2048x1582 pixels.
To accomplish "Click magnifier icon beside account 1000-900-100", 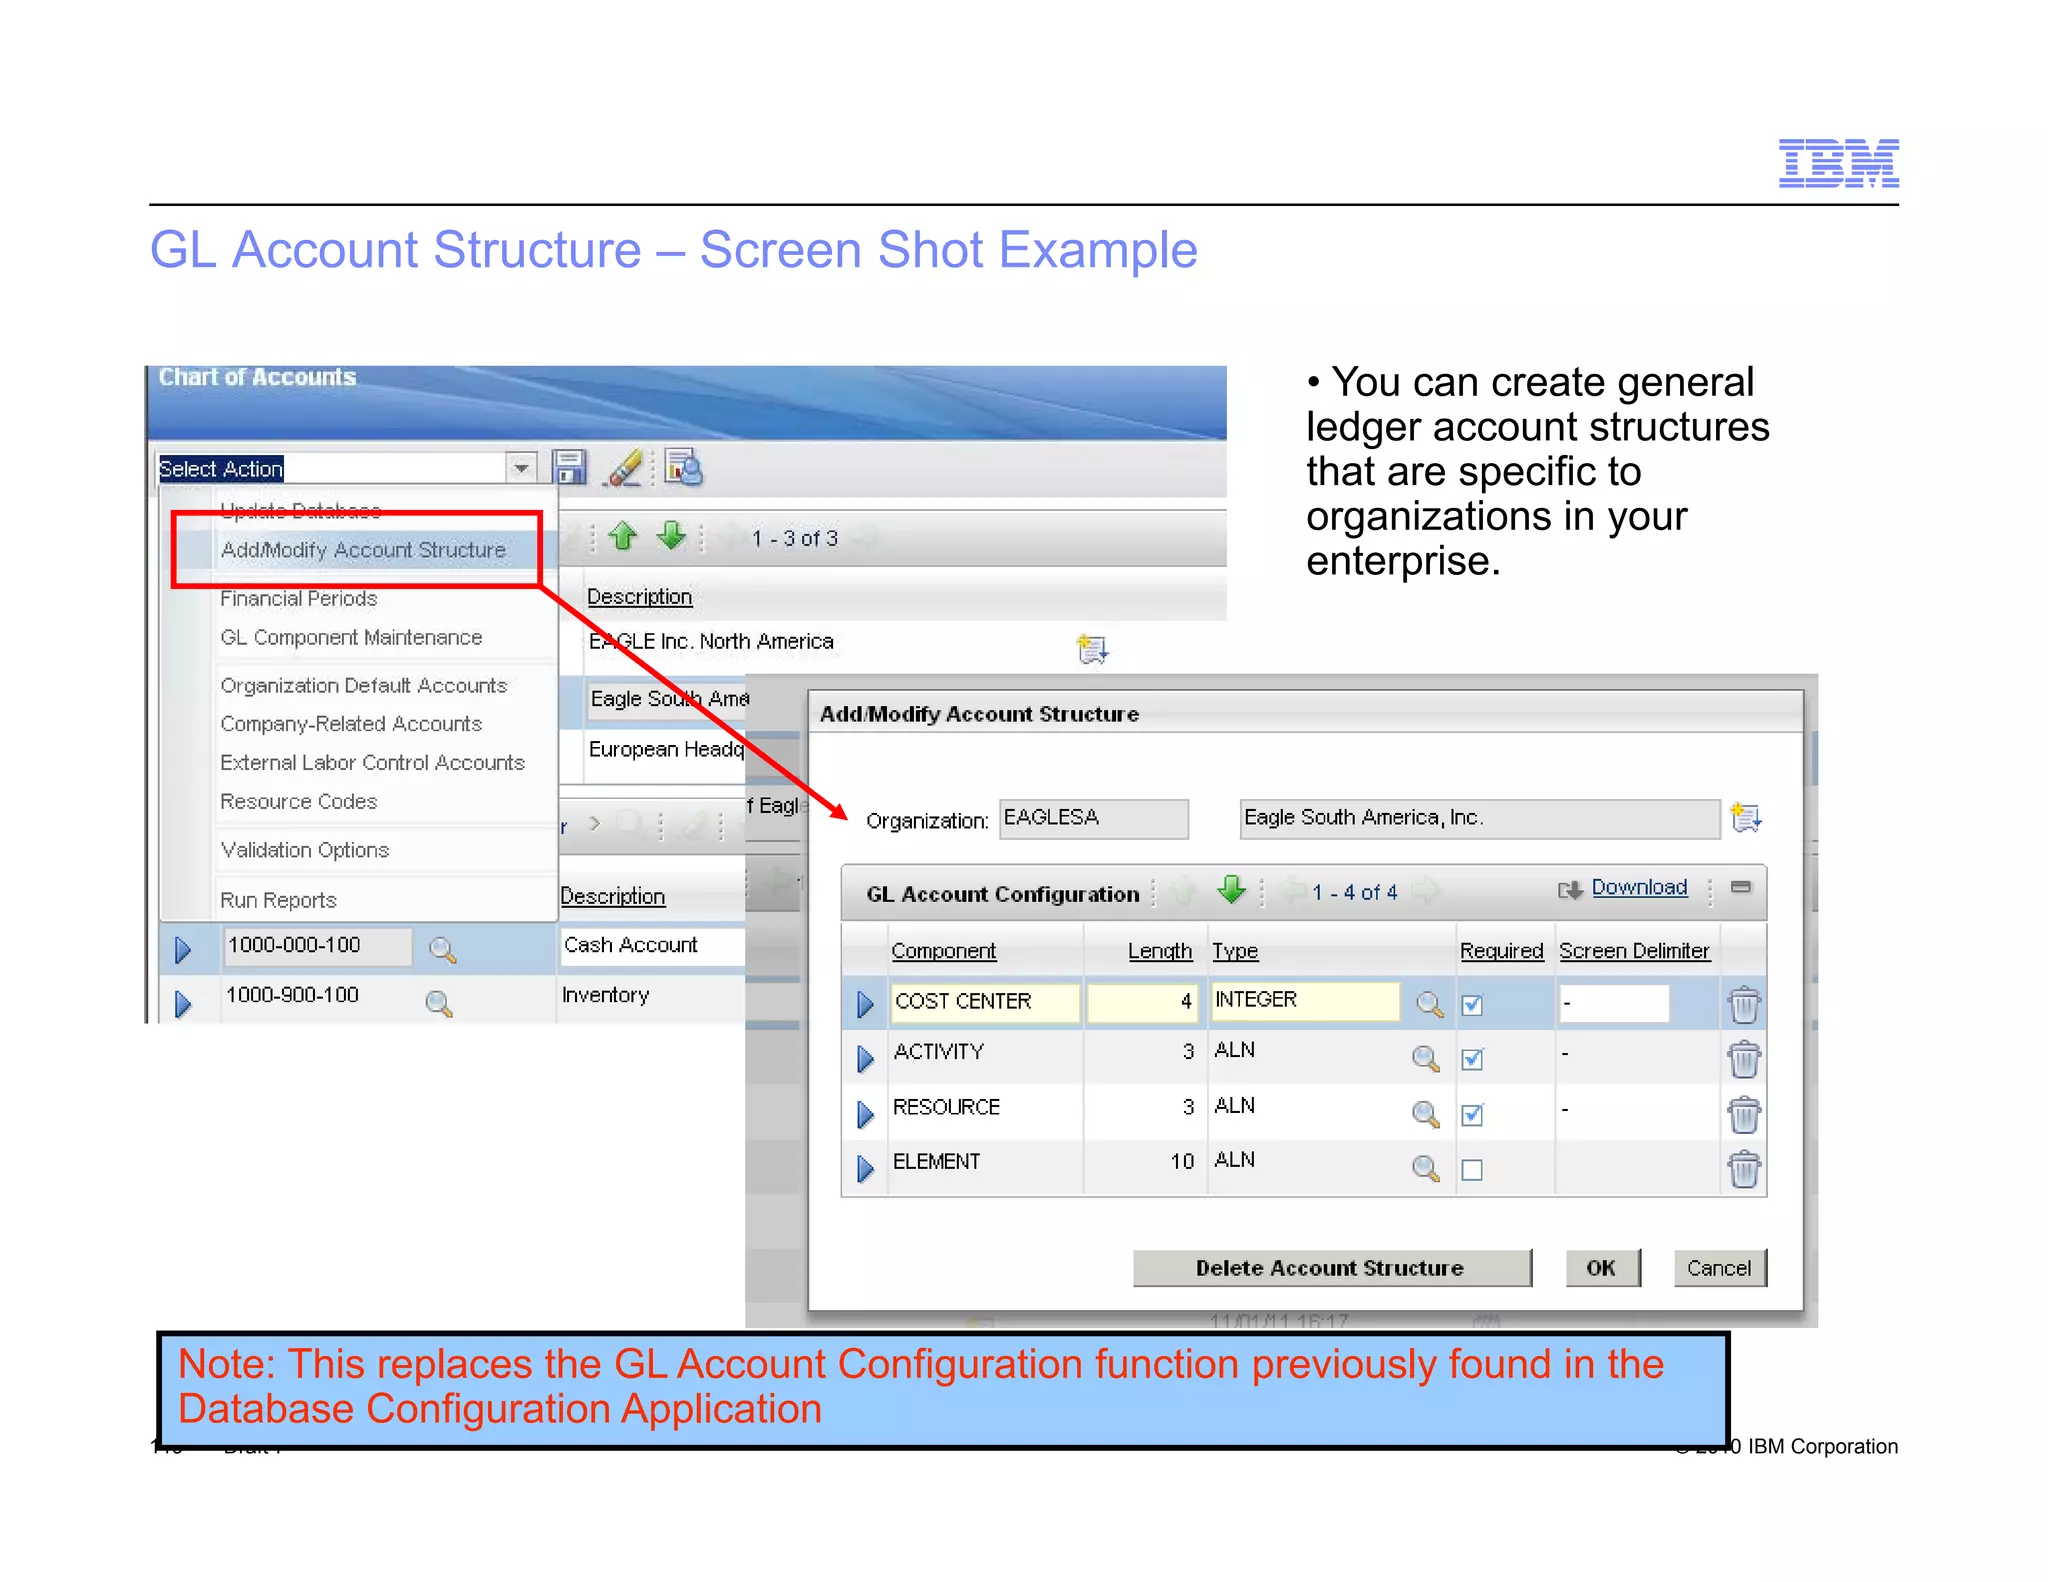I will click(439, 1002).
